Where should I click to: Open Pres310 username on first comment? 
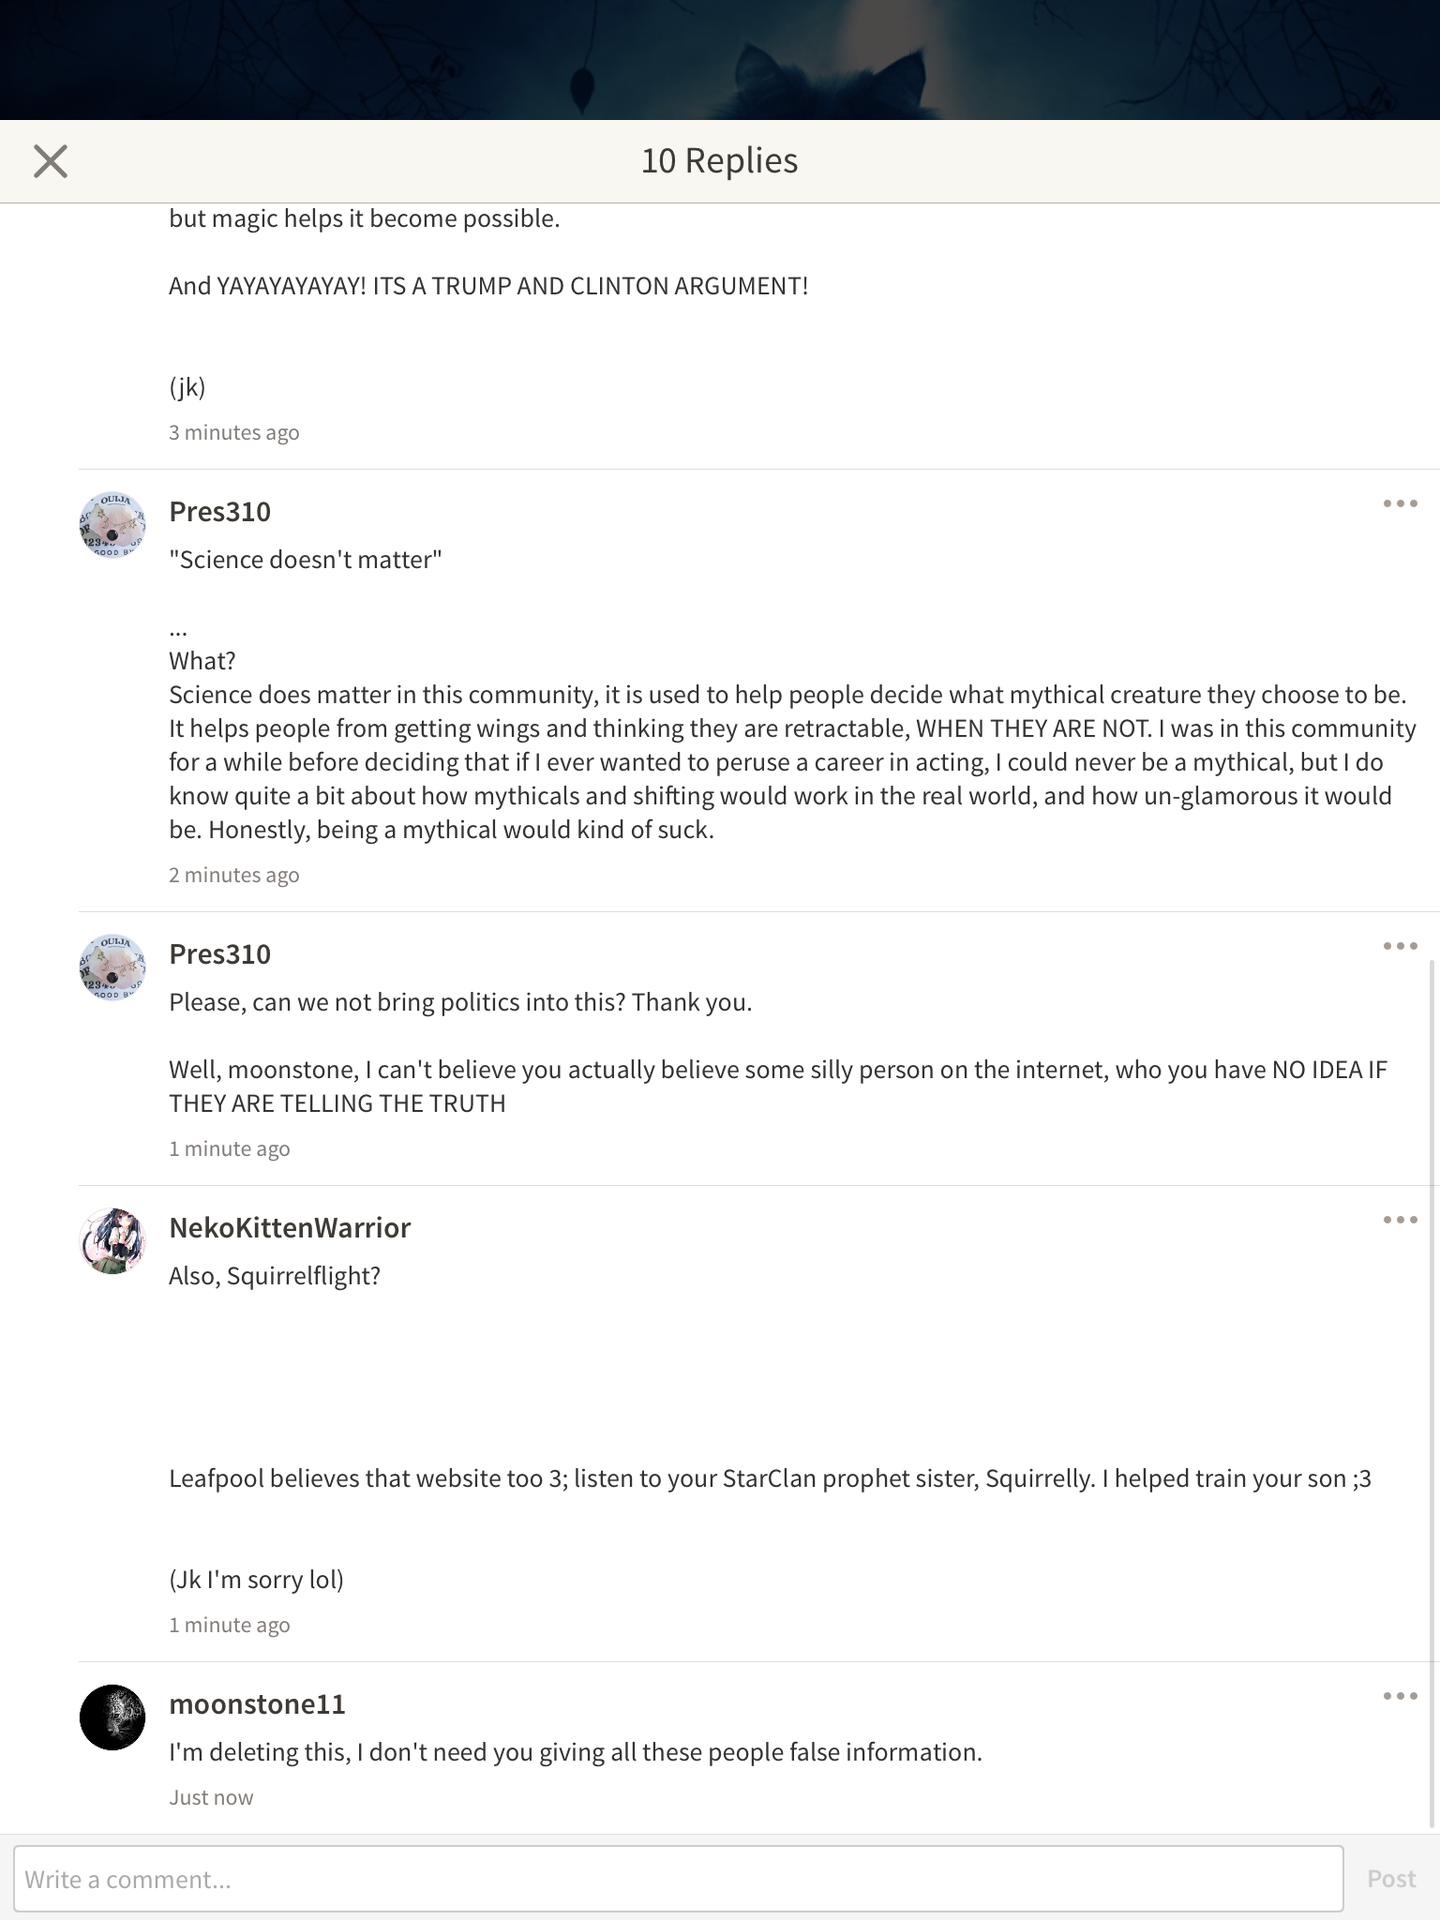[220, 511]
